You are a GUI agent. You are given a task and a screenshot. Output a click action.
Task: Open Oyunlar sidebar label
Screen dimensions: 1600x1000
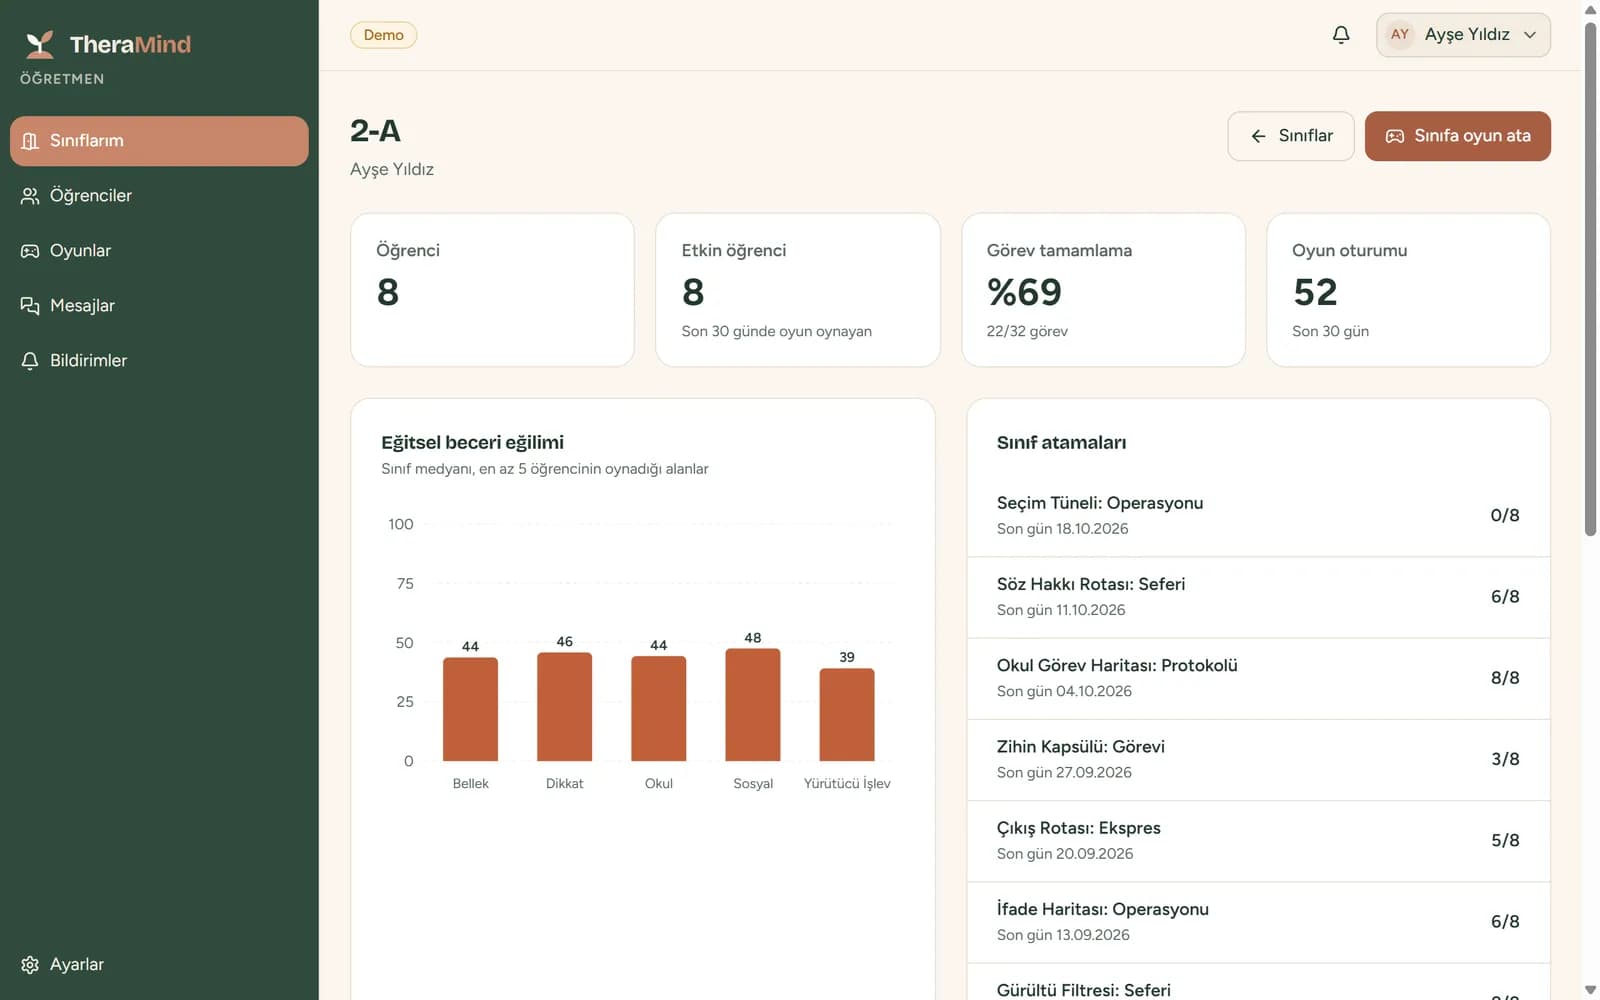(80, 251)
